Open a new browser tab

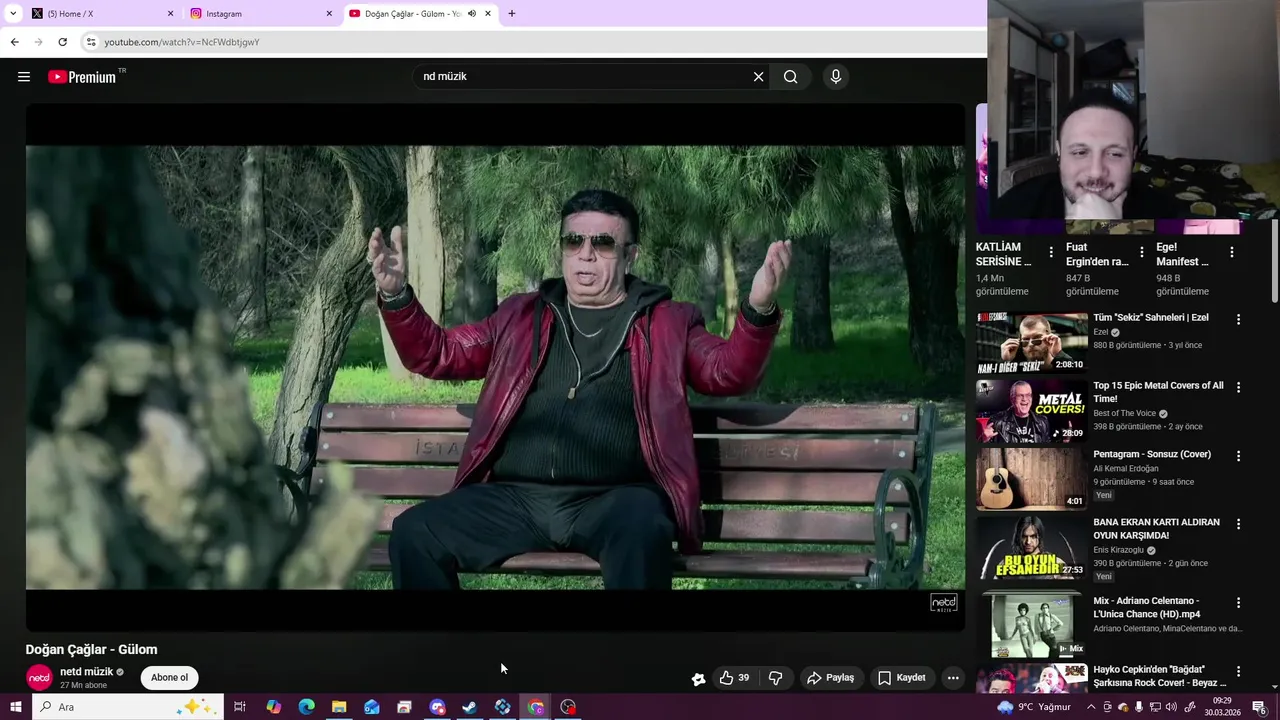coord(512,14)
